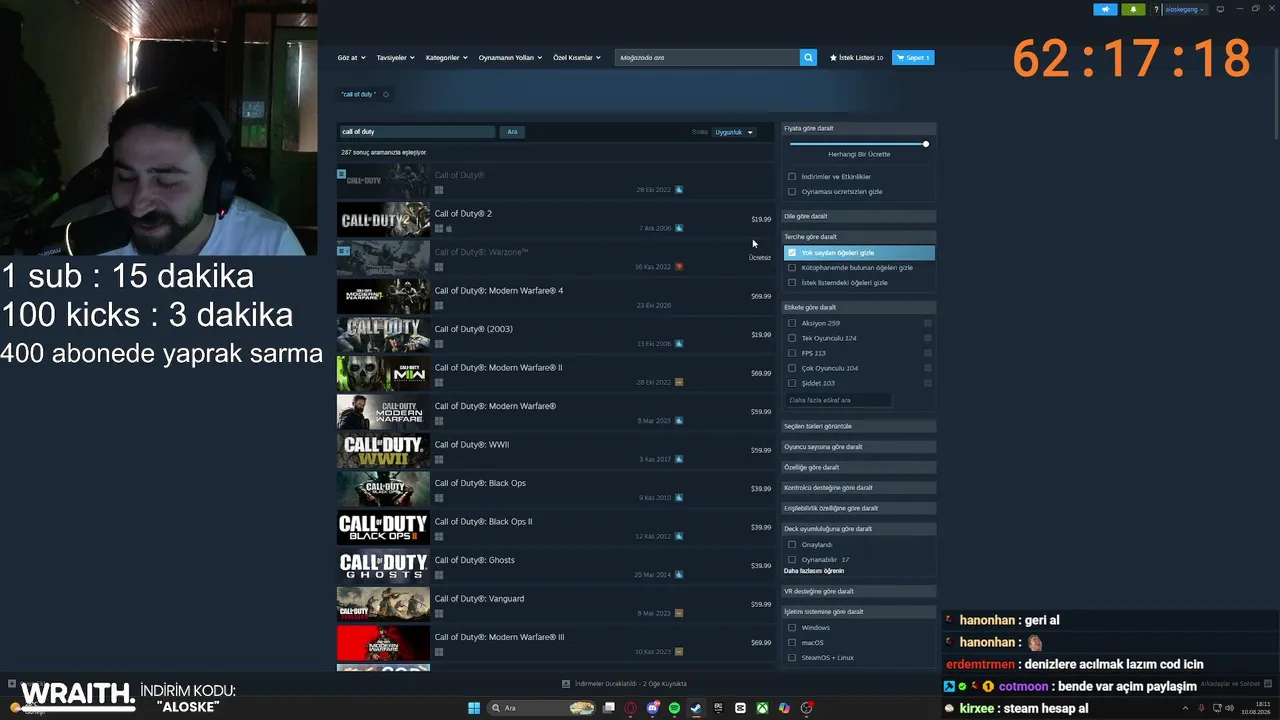Open the Call of Duty: Ghosts thumbnail

coord(383,566)
